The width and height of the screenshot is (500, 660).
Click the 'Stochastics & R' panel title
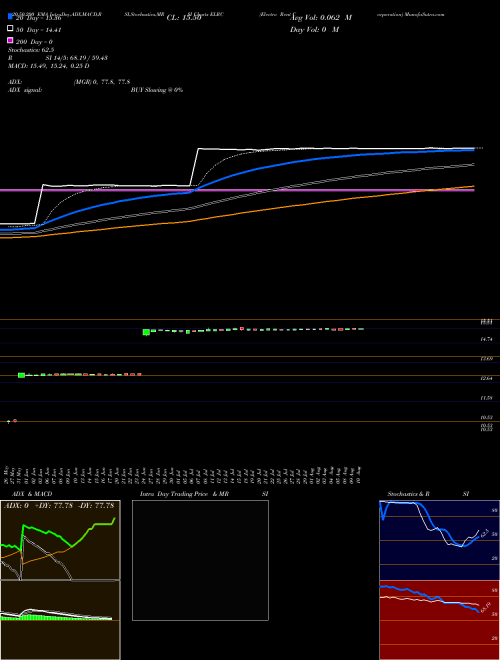[408, 494]
